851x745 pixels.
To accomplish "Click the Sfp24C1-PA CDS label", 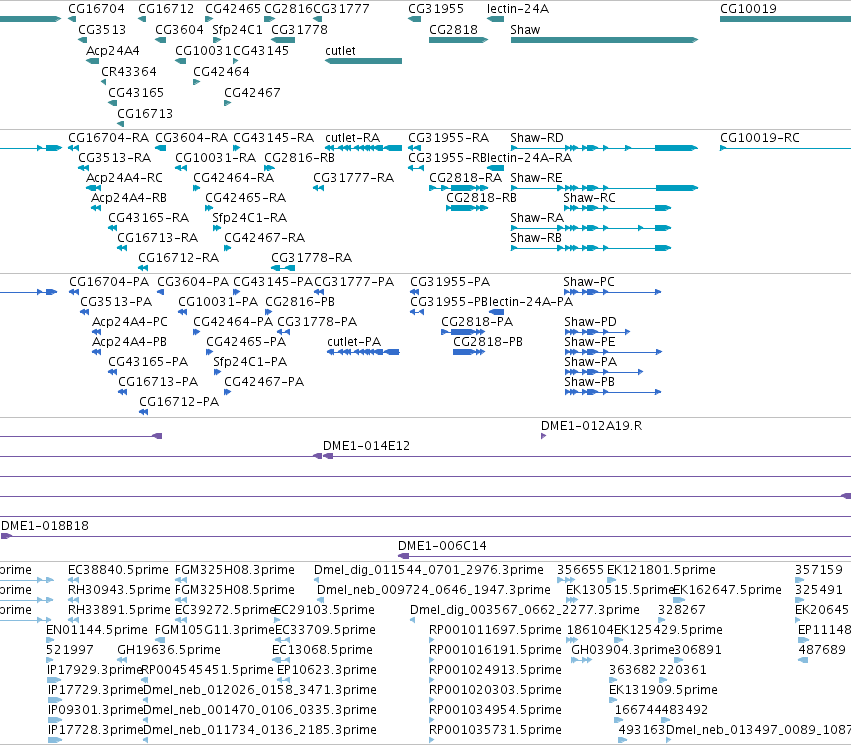I will click(x=250, y=362).
